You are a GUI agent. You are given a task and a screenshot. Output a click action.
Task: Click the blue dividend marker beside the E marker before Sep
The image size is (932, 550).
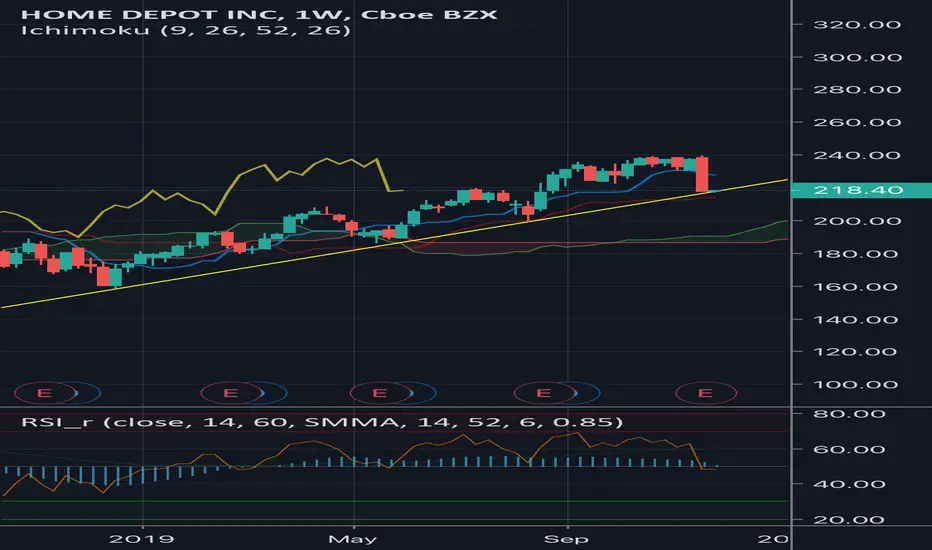[x=588, y=393]
